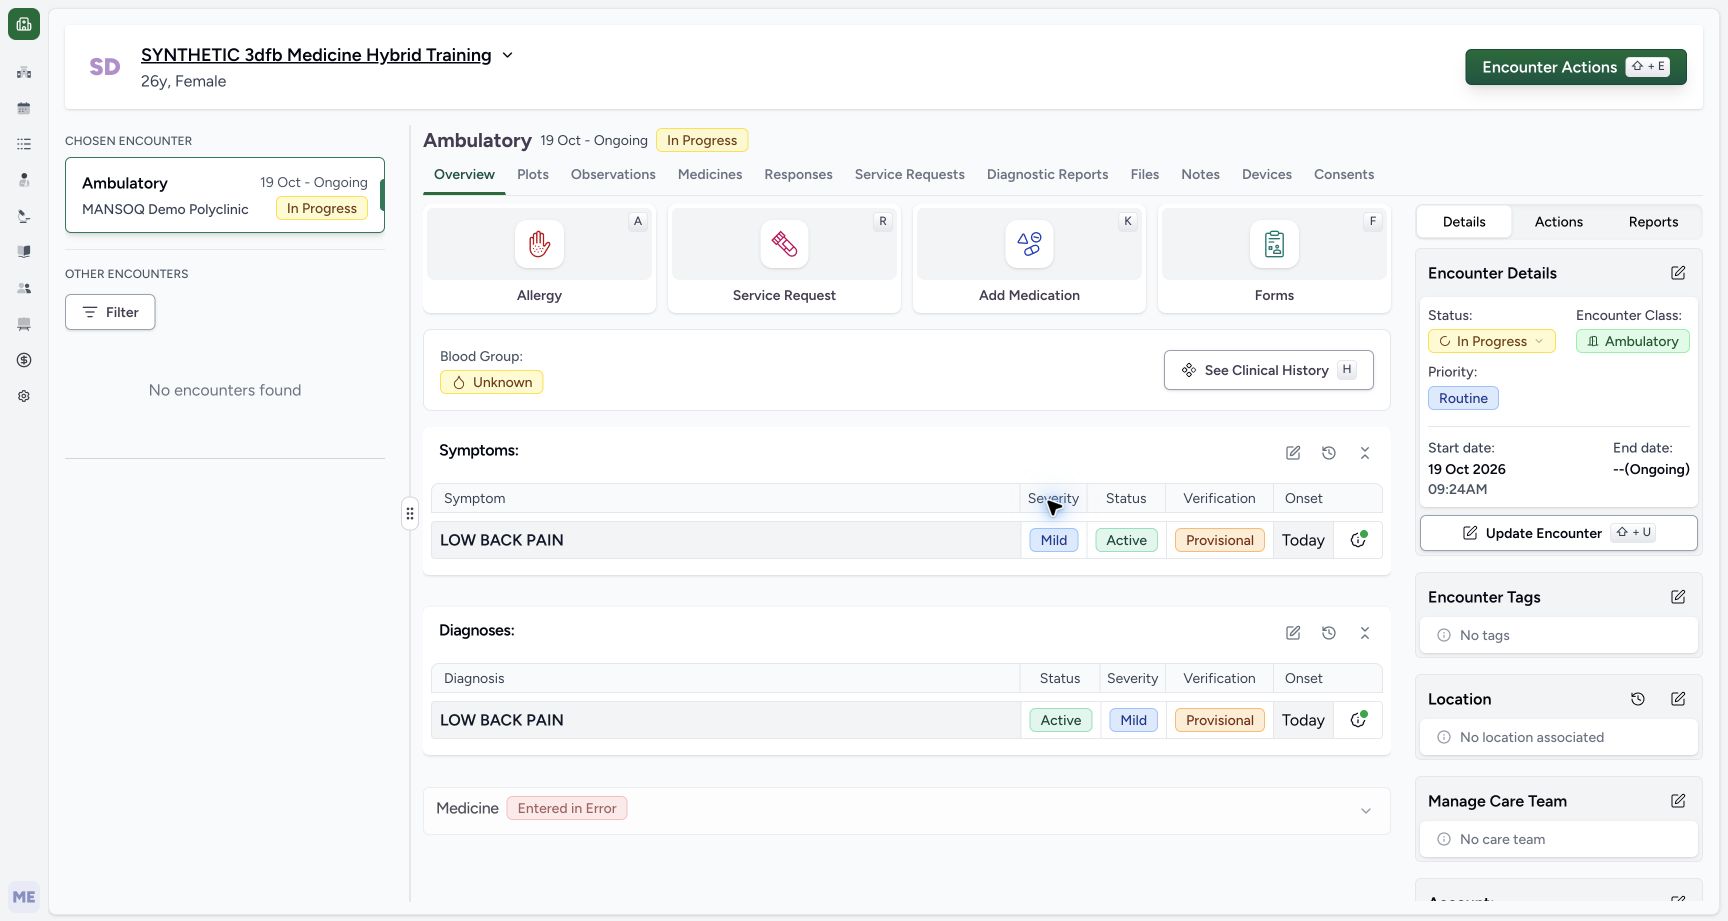Open the Observations tab
The height and width of the screenshot is (921, 1728).
coord(613,174)
